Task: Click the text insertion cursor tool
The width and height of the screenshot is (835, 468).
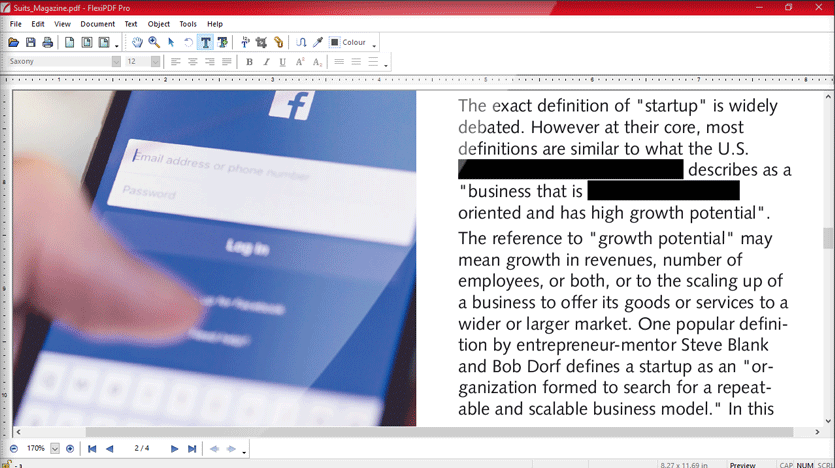Action: click(245, 43)
